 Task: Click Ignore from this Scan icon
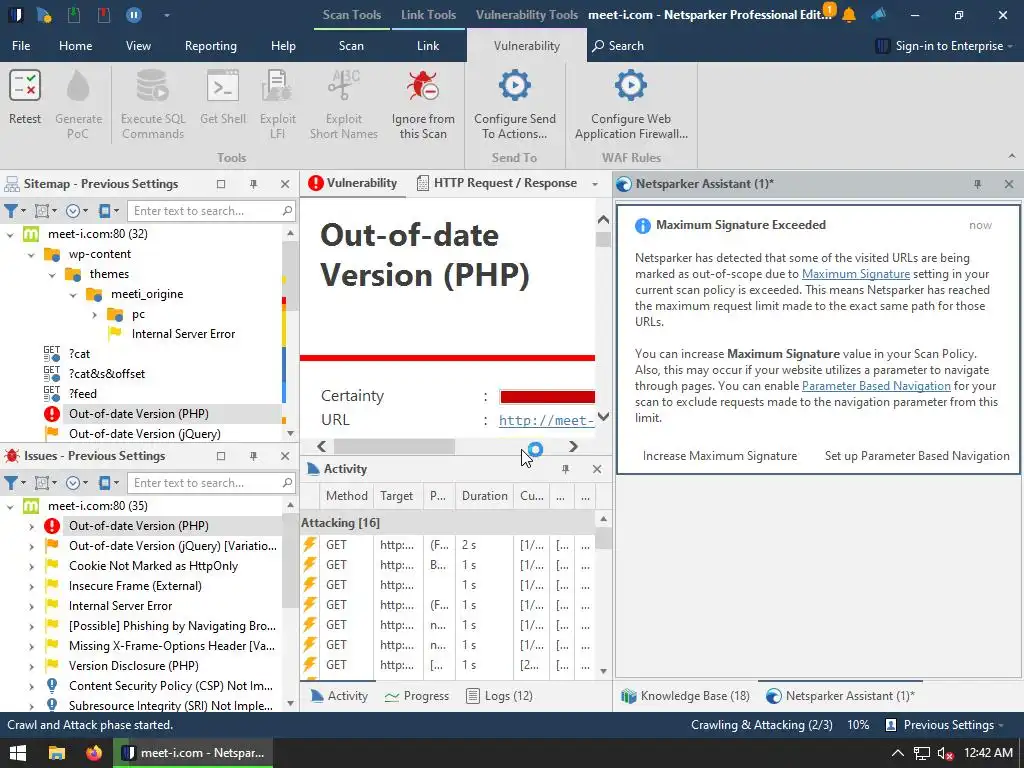[423, 86]
